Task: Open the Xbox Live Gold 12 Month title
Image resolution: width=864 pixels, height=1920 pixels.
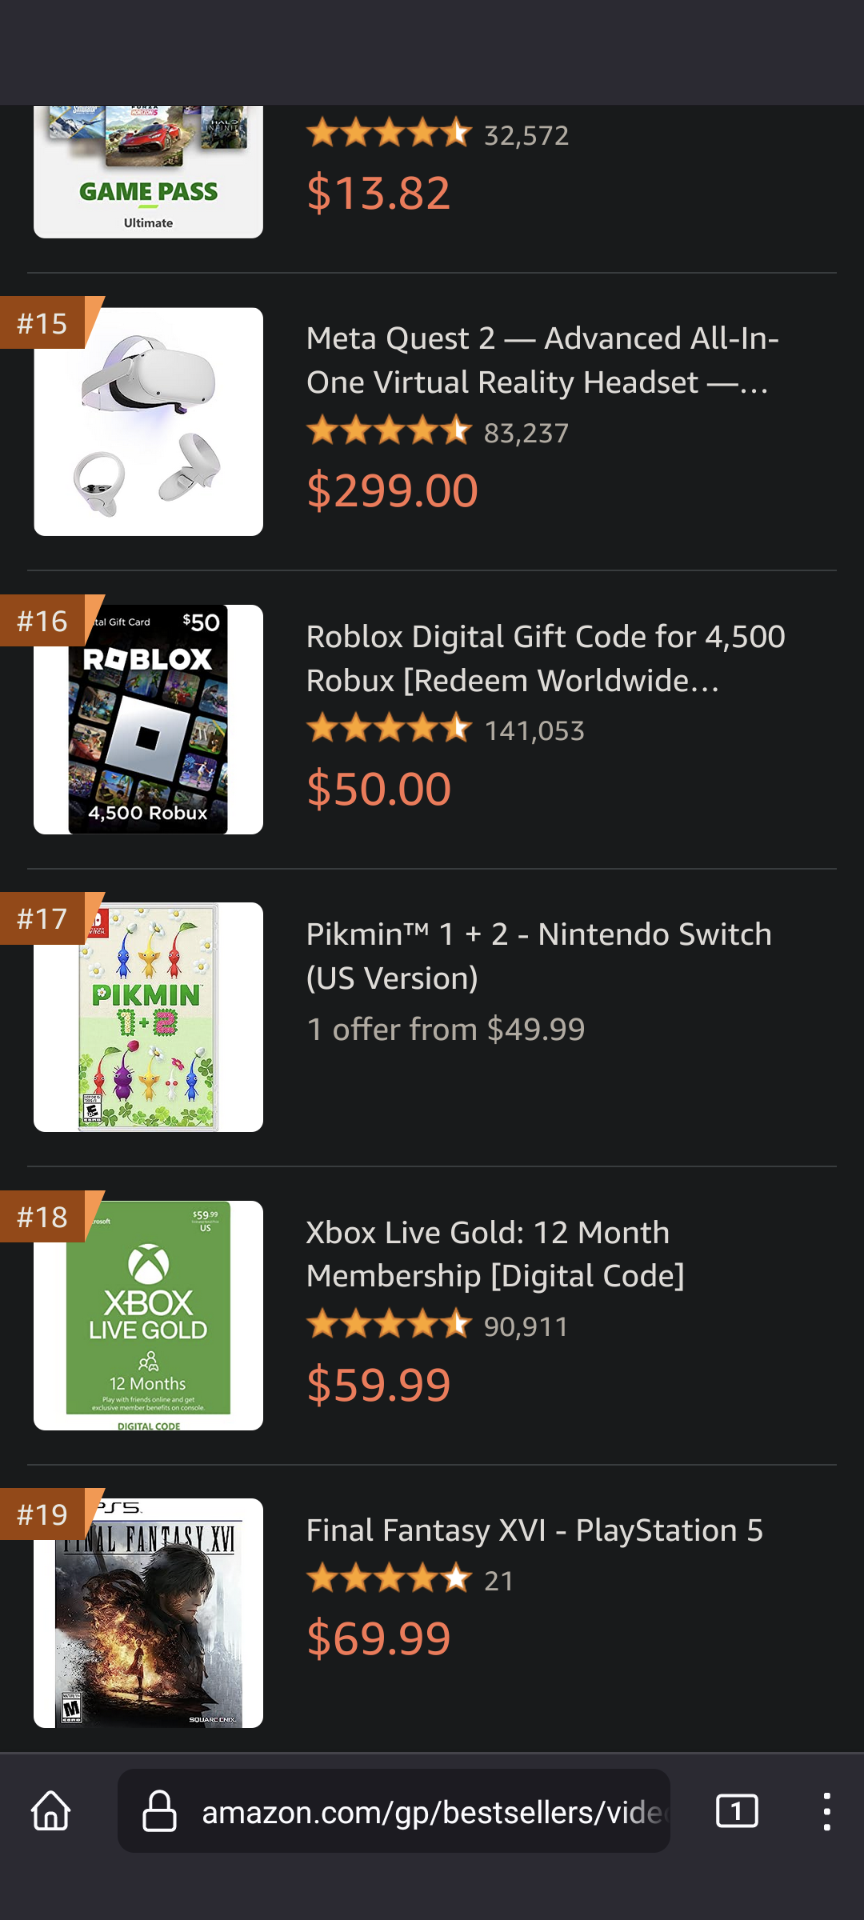Action: [x=495, y=1254]
